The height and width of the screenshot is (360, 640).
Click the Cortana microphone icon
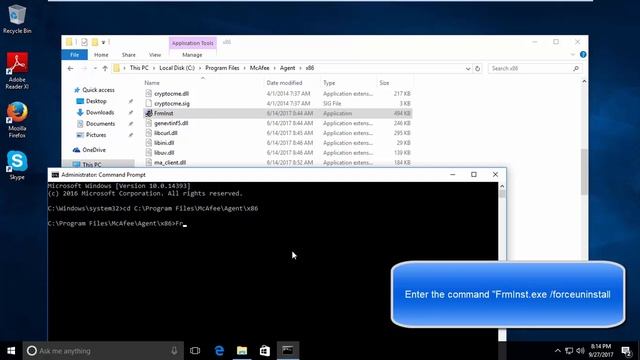[x=174, y=351]
